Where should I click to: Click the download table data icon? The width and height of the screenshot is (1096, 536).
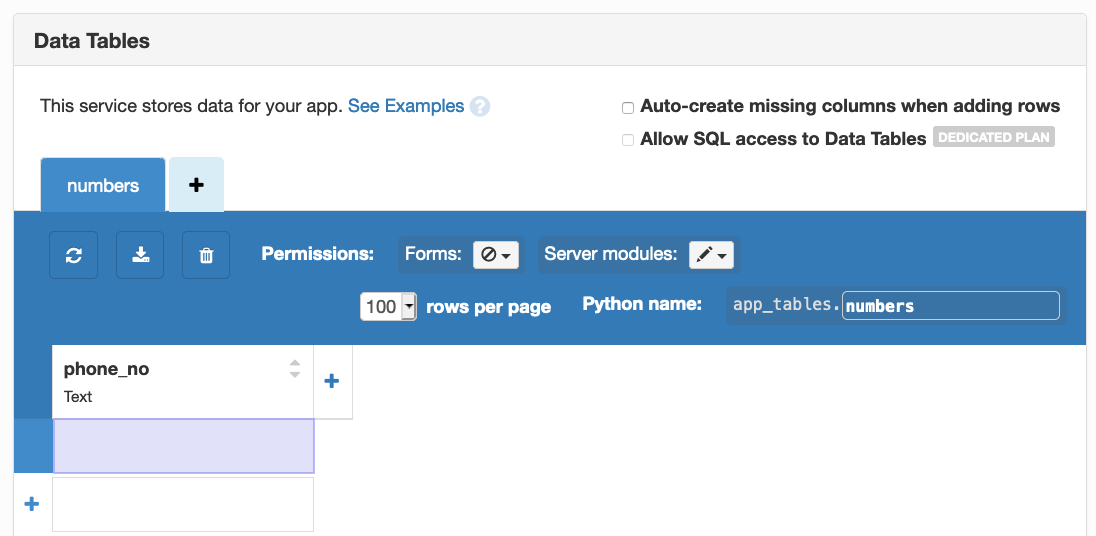(x=140, y=255)
